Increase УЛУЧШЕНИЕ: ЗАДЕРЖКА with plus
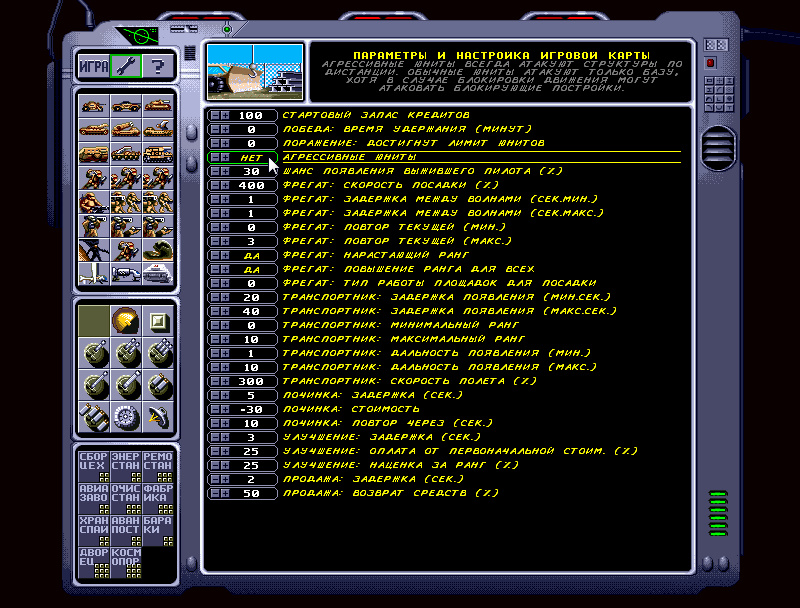This screenshot has height=608, width=800. click(x=225, y=438)
